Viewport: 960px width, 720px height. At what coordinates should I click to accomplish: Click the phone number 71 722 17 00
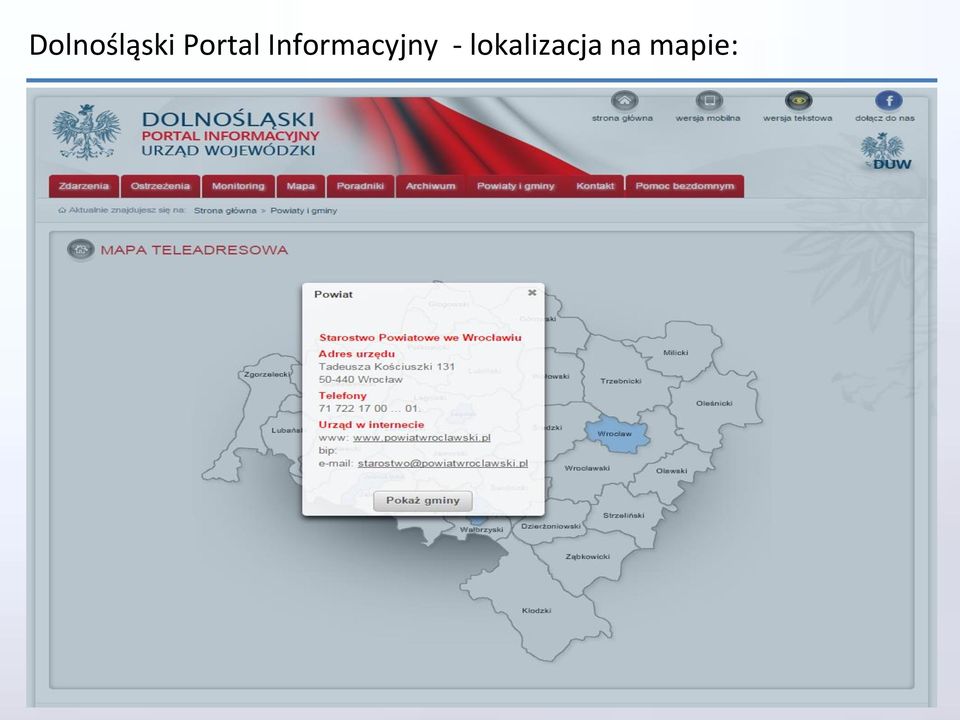pos(353,408)
